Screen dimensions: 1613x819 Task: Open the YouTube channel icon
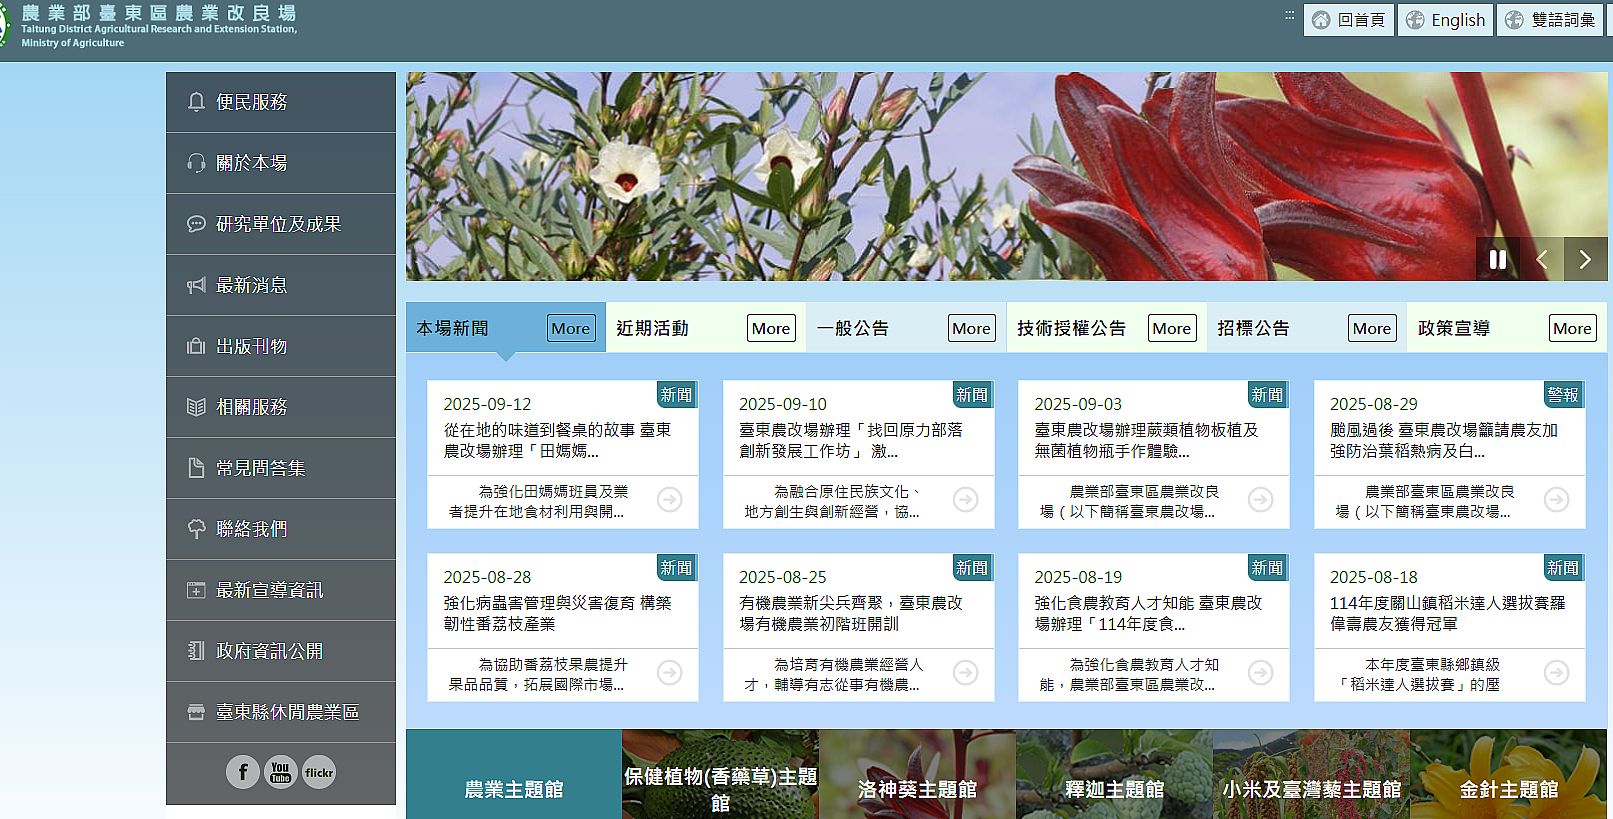coord(281,772)
